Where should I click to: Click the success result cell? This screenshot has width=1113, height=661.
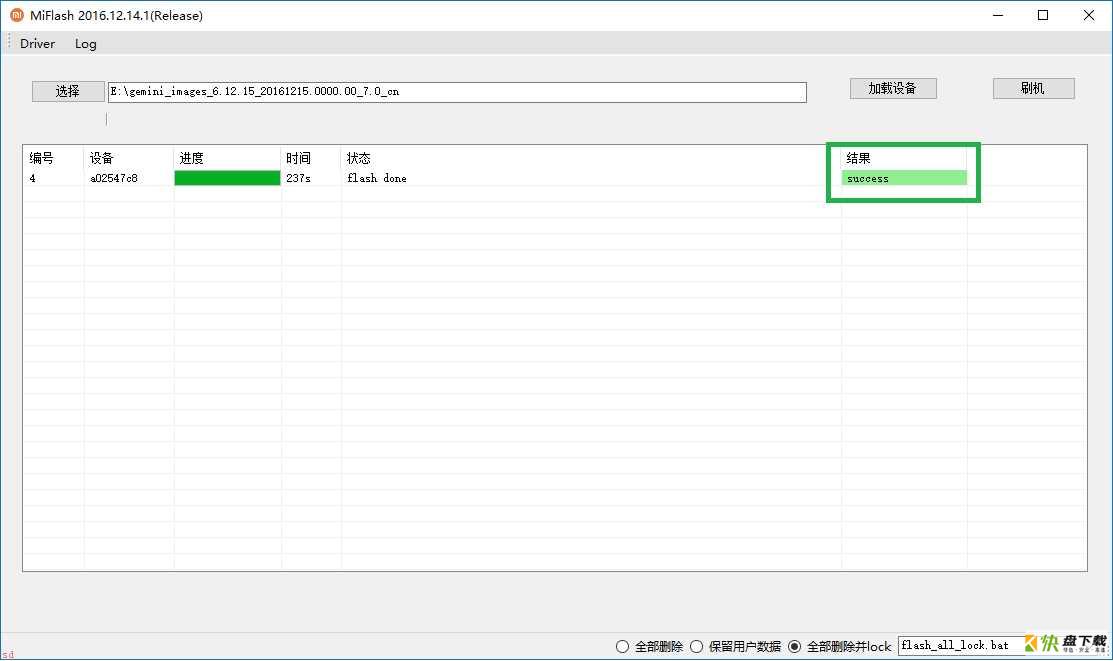(x=904, y=178)
